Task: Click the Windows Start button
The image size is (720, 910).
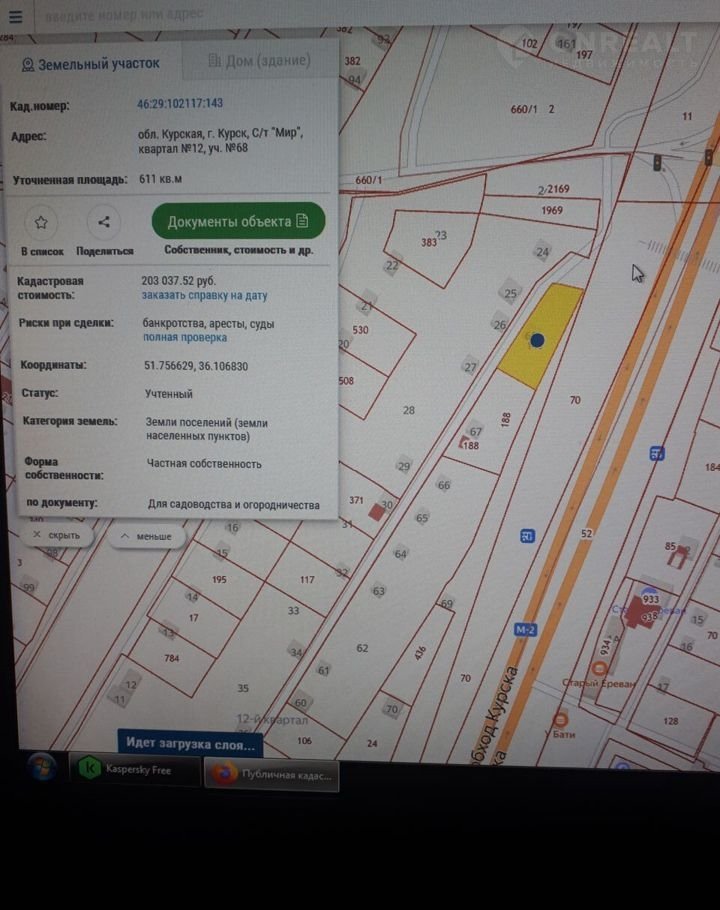Action: click(42, 768)
